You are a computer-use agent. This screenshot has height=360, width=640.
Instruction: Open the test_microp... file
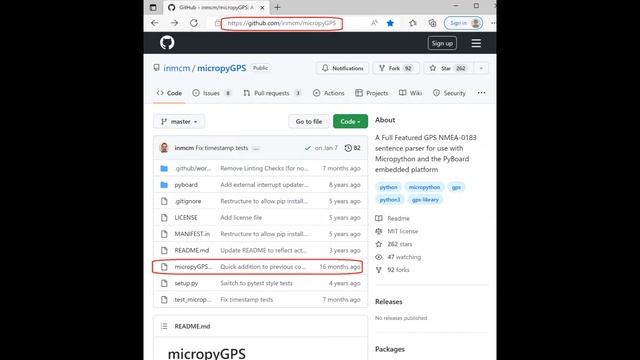click(193, 299)
